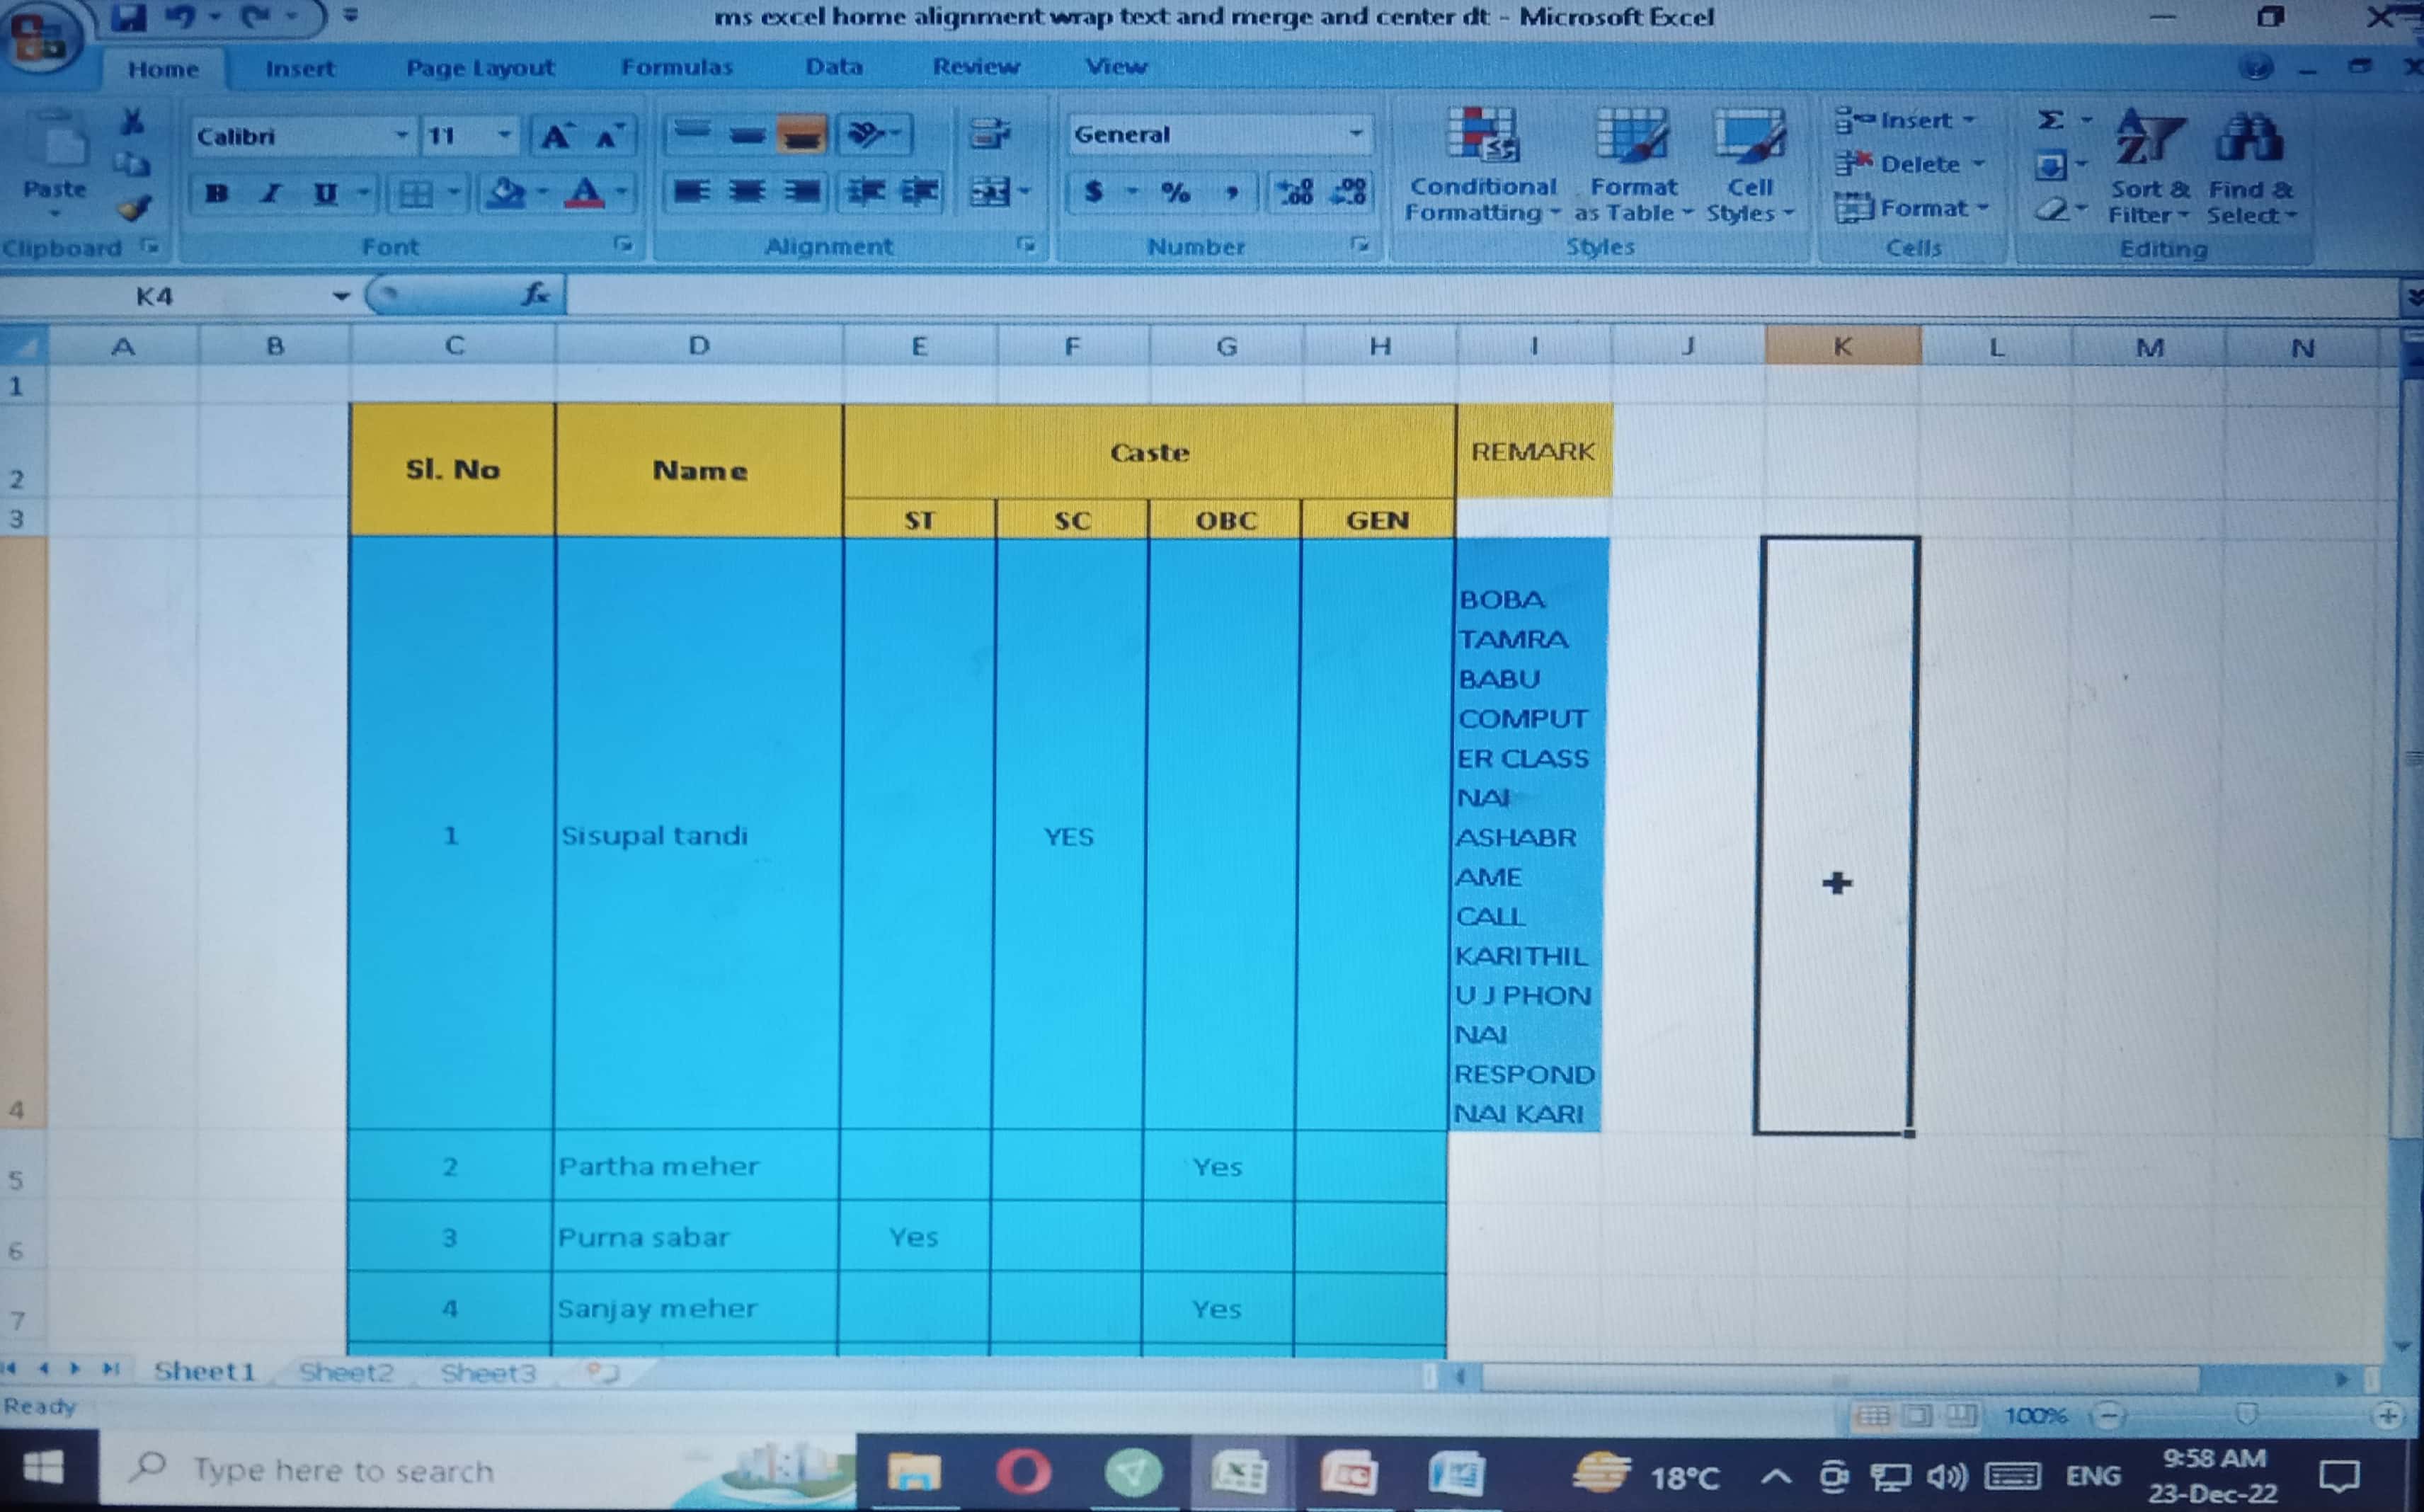The image size is (2424, 1512).
Task: Open the Name Box dropdown arrow
Action: pos(341,296)
